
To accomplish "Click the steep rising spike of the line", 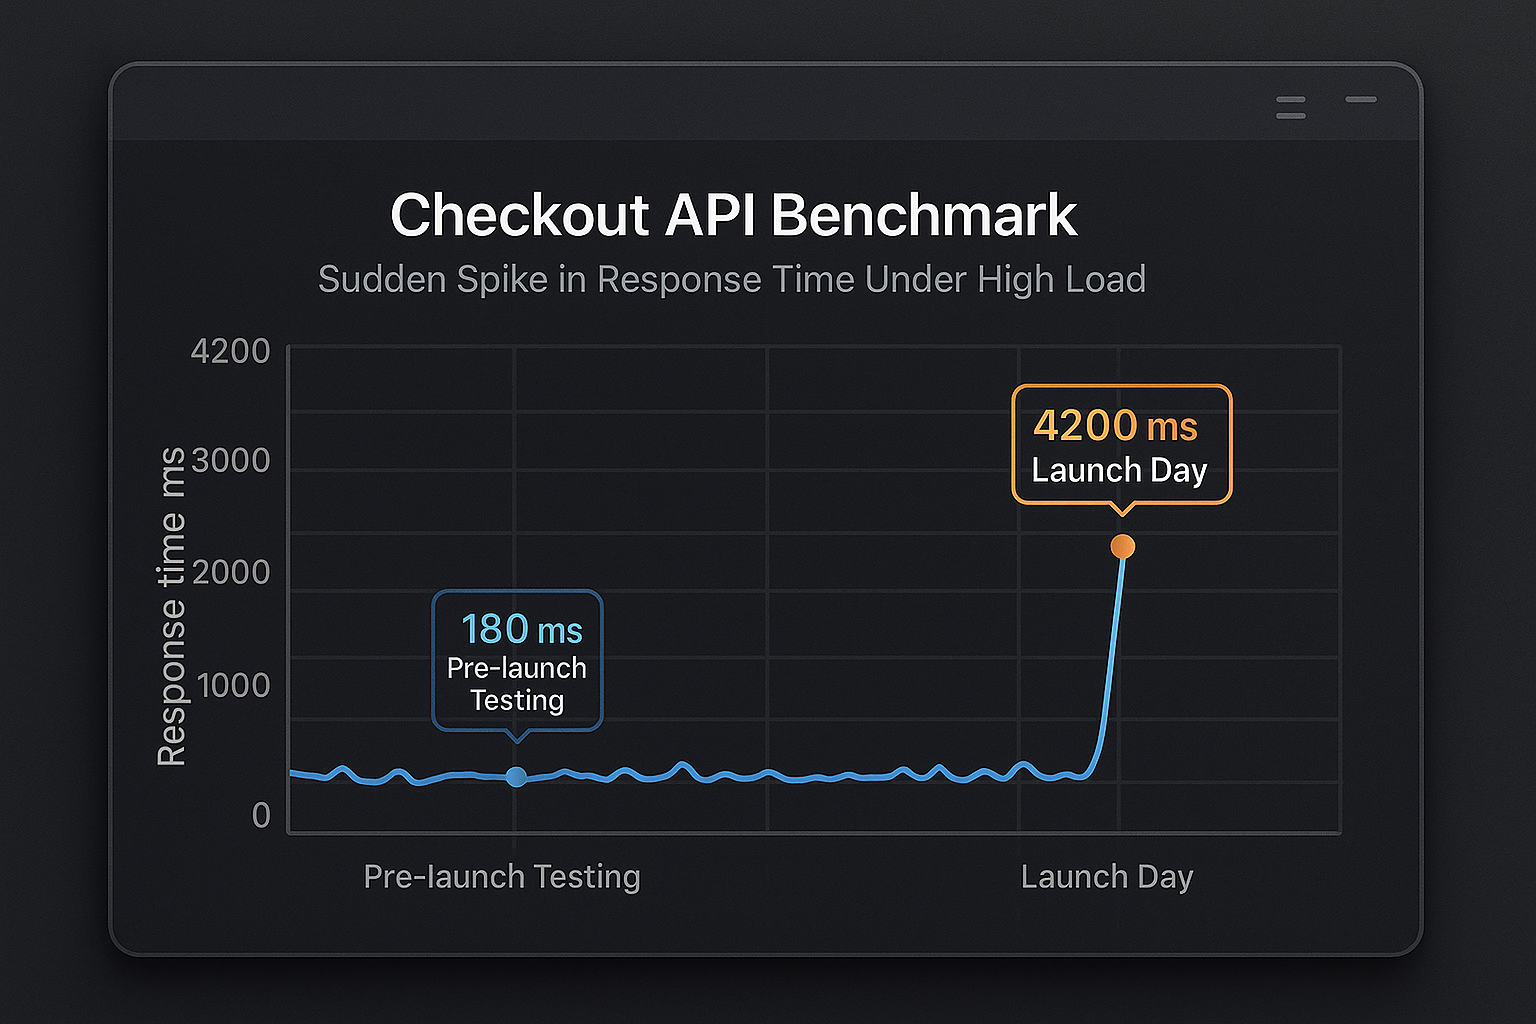I will click(1108, 660).
